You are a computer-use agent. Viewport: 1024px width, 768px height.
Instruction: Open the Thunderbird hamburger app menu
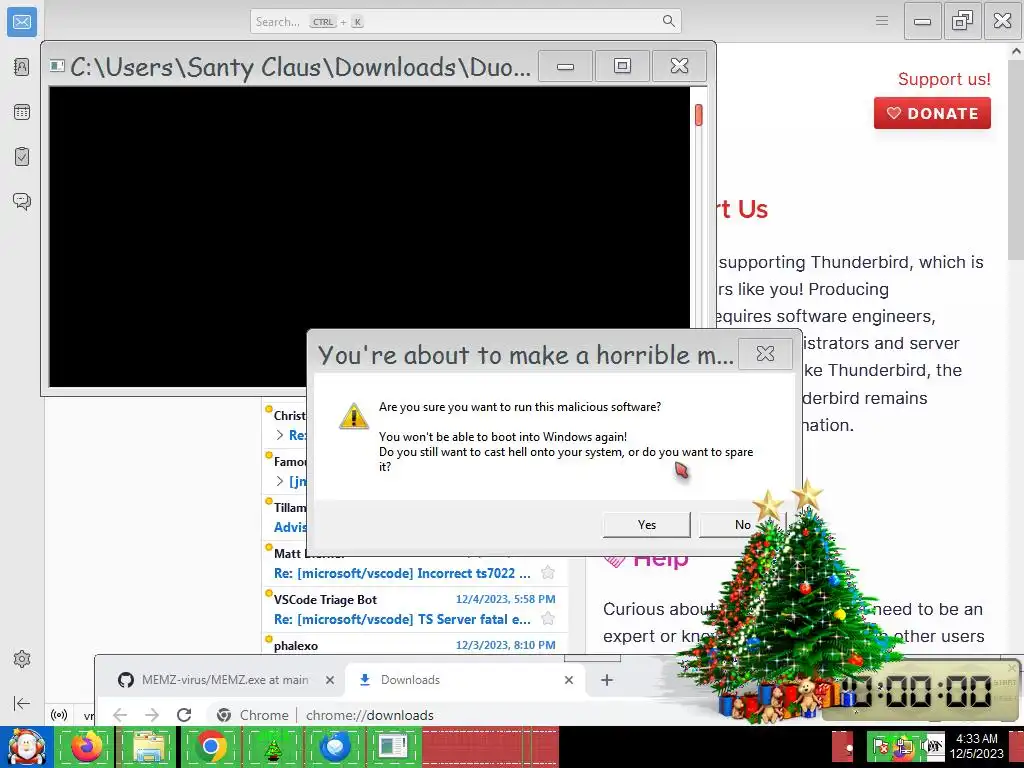(x=882, y=21)
